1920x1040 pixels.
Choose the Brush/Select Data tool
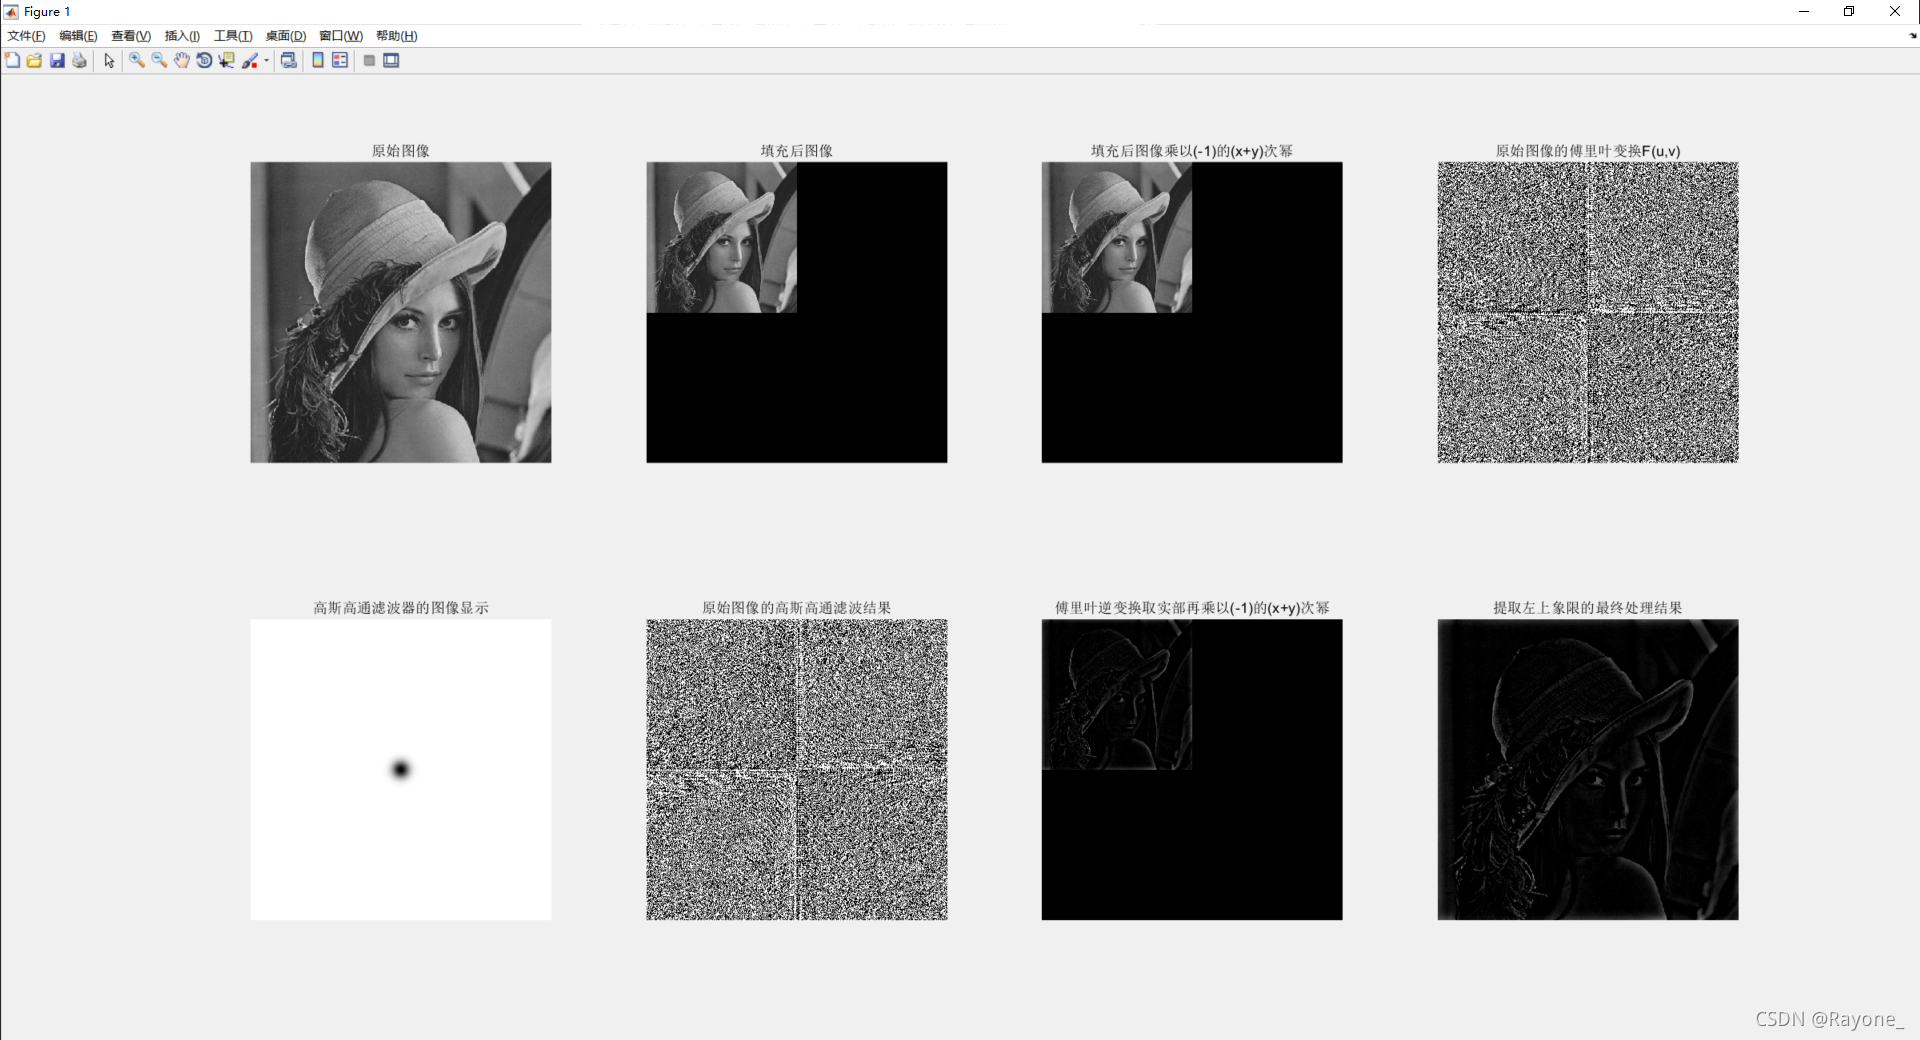[x=250, y=61]
